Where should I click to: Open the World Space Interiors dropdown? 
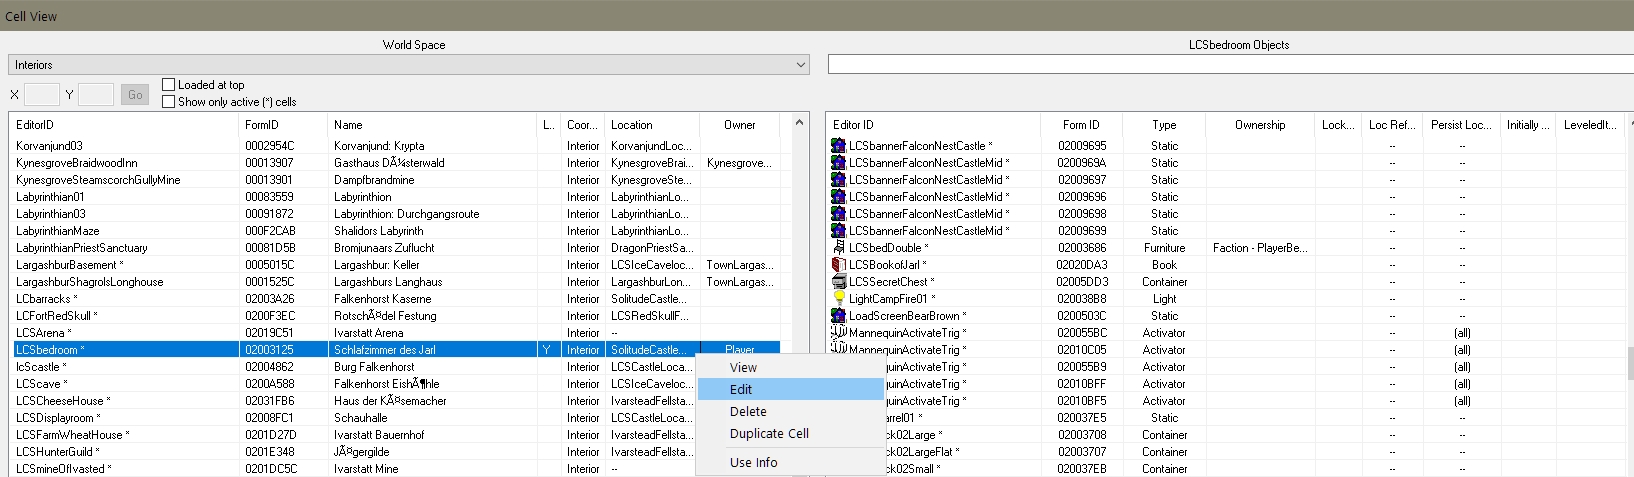[x=408, y=65]
